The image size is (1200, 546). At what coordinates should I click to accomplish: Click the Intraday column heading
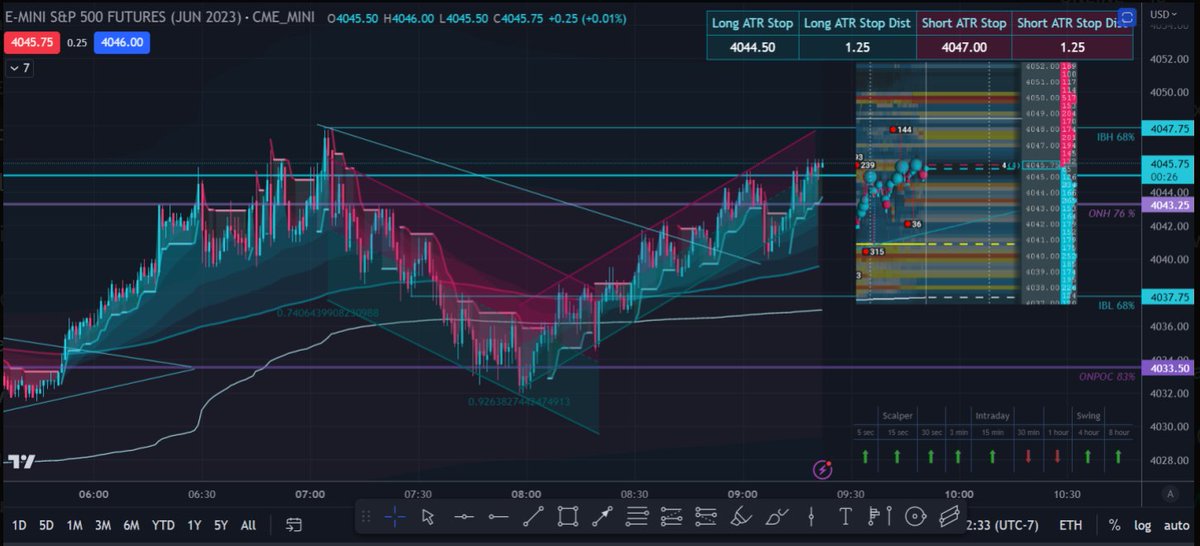[x=992, y=414]
